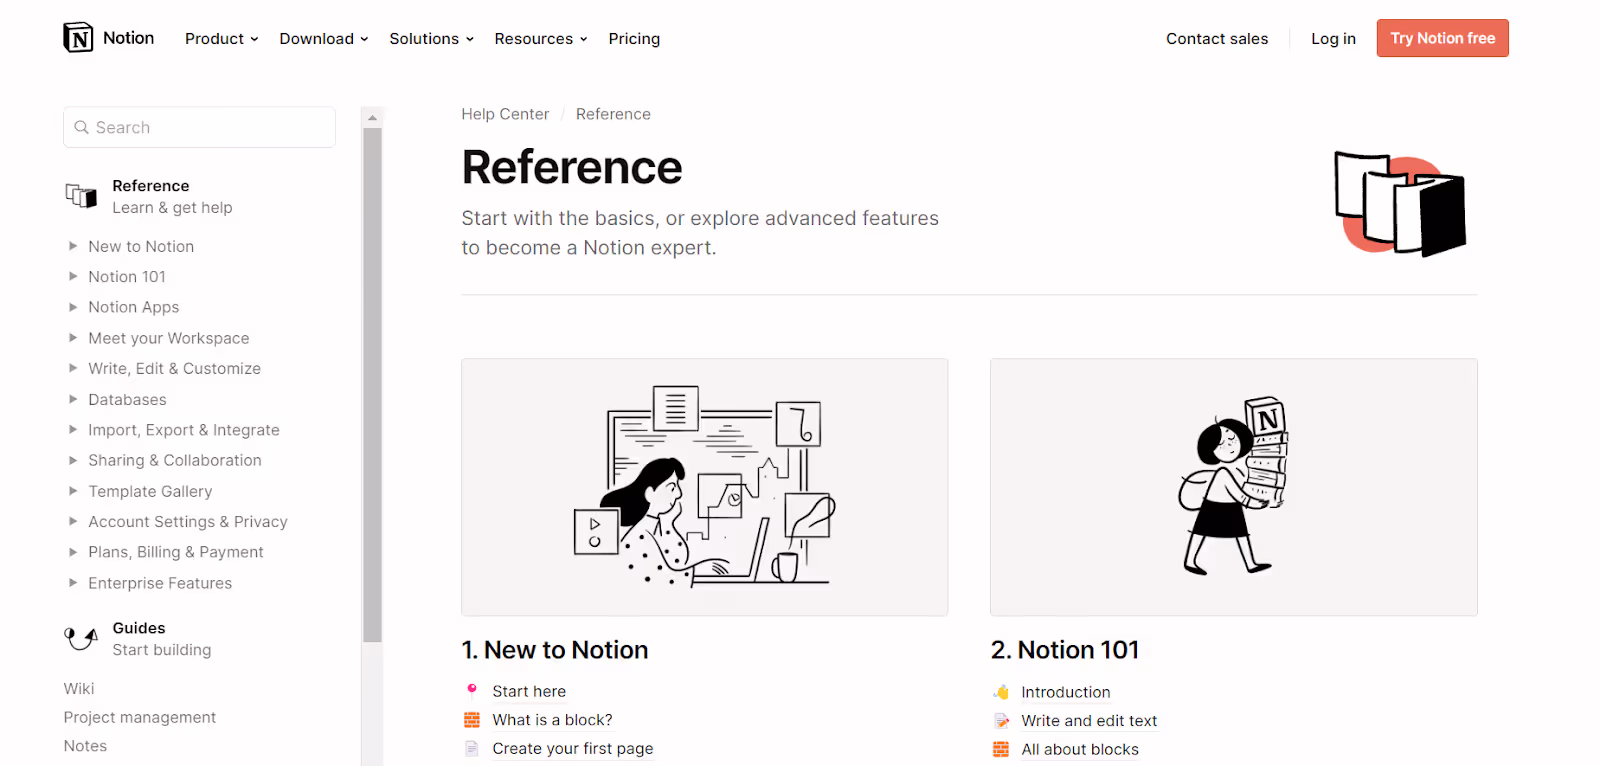
Task: Go to the Pricing page
Action: [634, 39]
